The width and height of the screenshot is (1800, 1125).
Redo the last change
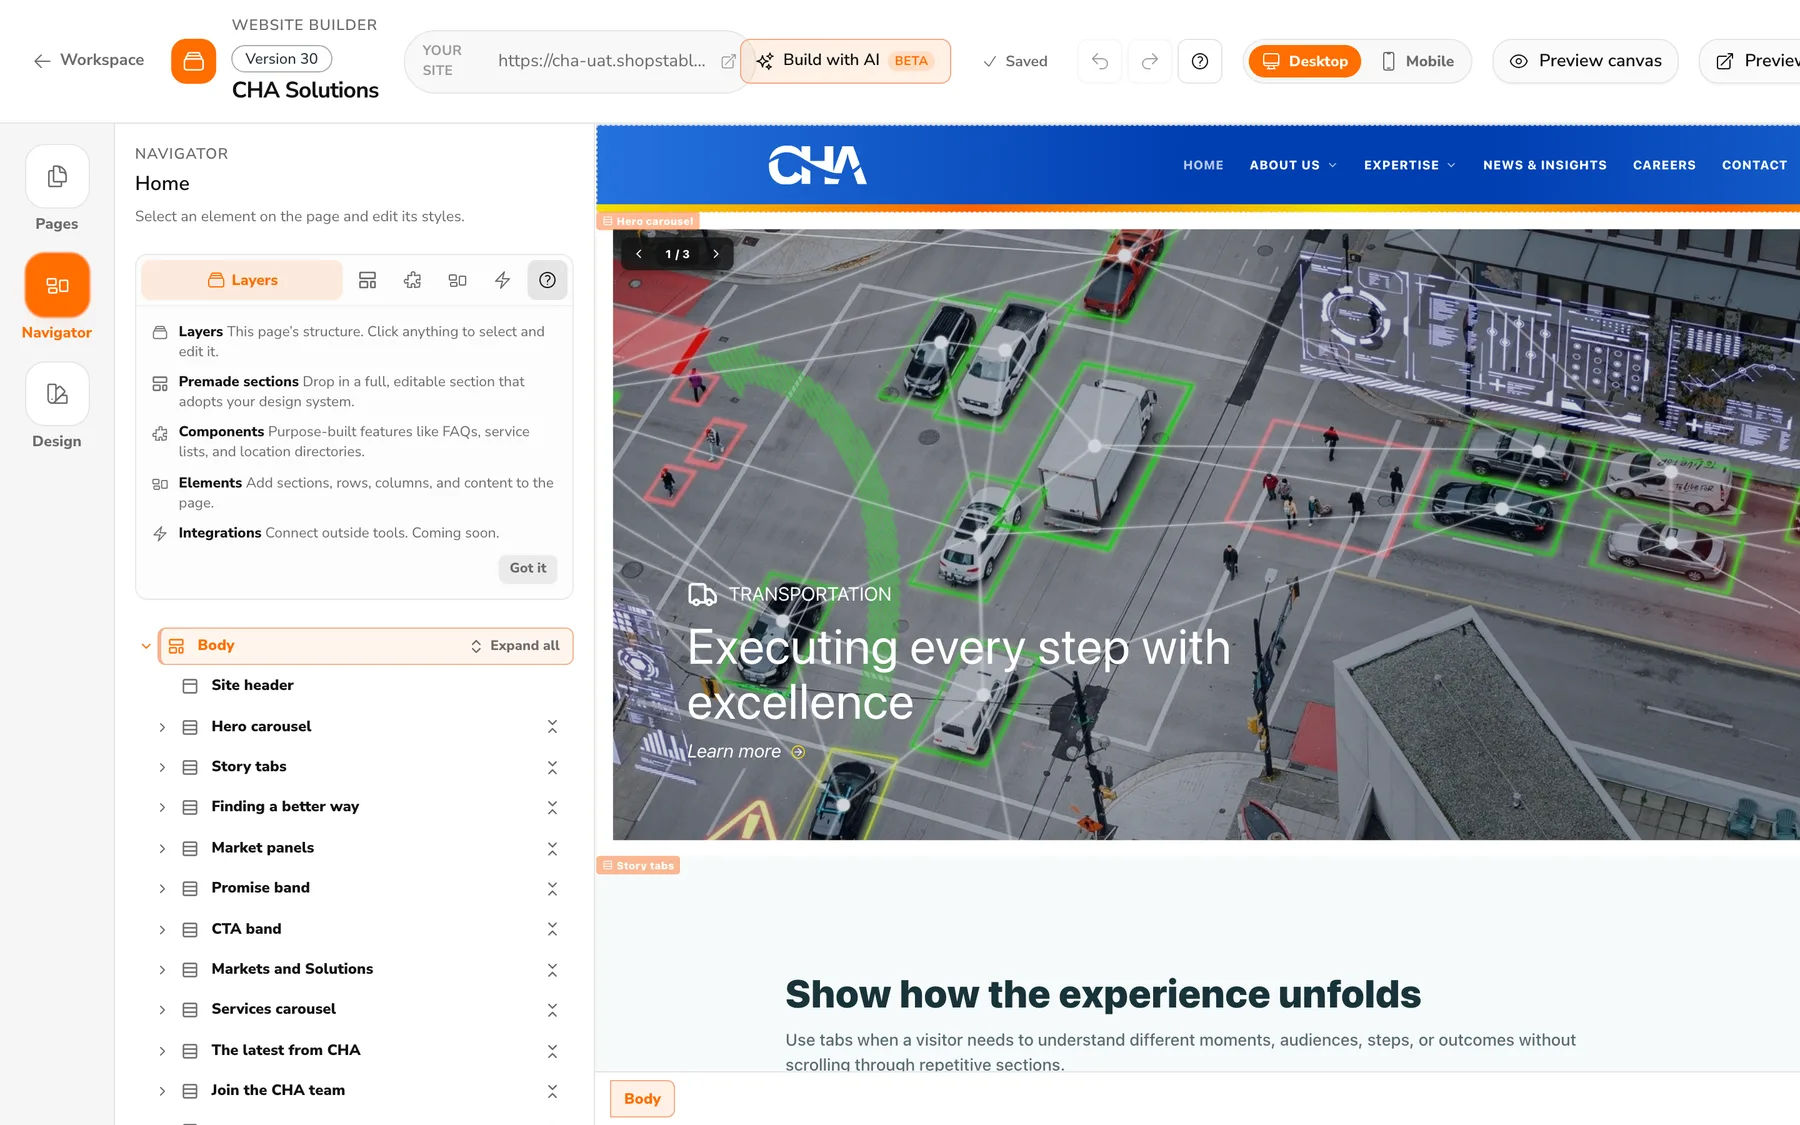click(1150, 61)
